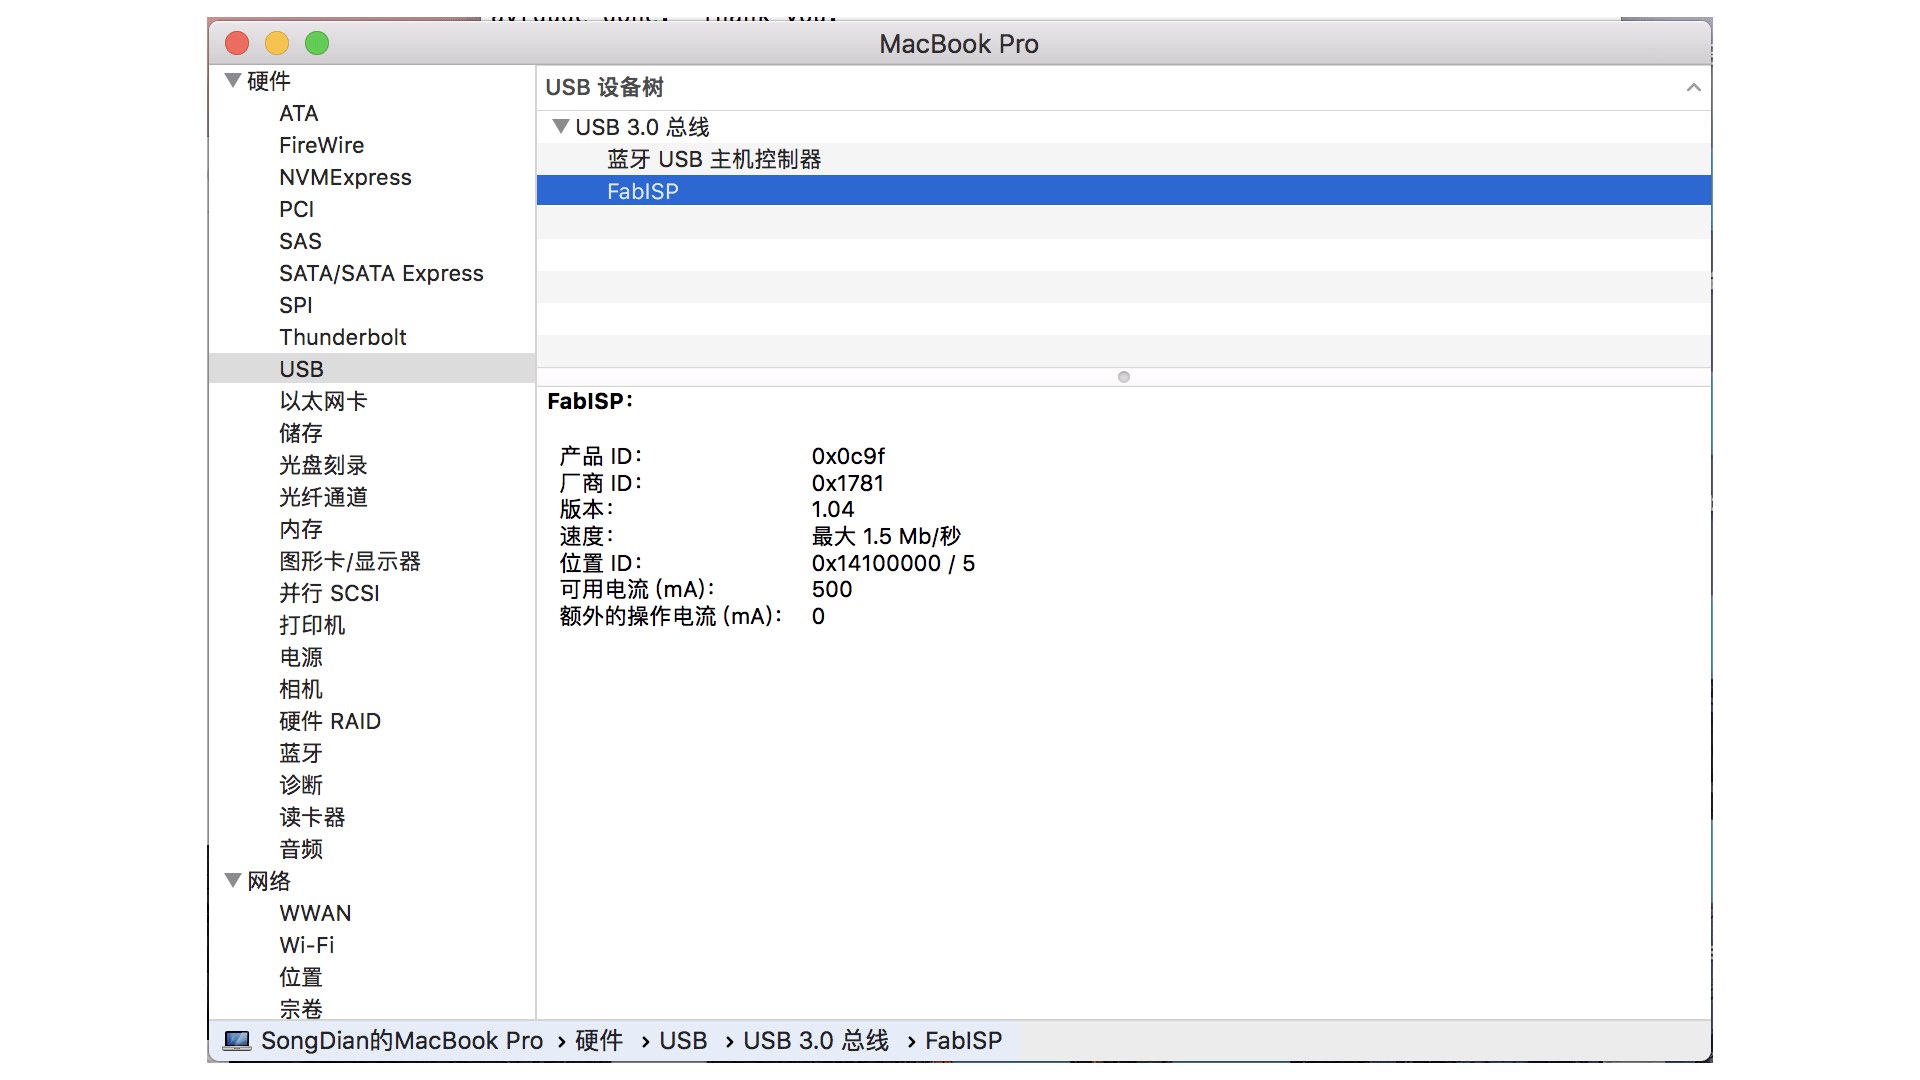The height and width of the screenshot is (1080, 1920).
Task: Collapse the 硬件 section triangle
Action: 233,81
